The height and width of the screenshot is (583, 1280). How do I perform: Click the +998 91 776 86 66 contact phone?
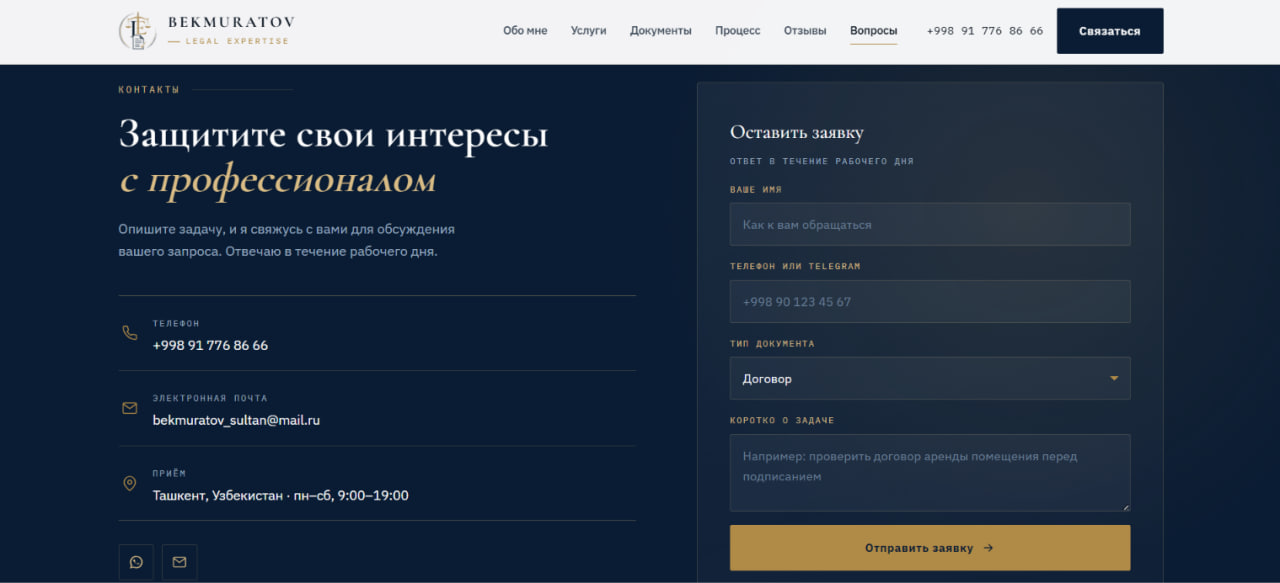[210, 345]
